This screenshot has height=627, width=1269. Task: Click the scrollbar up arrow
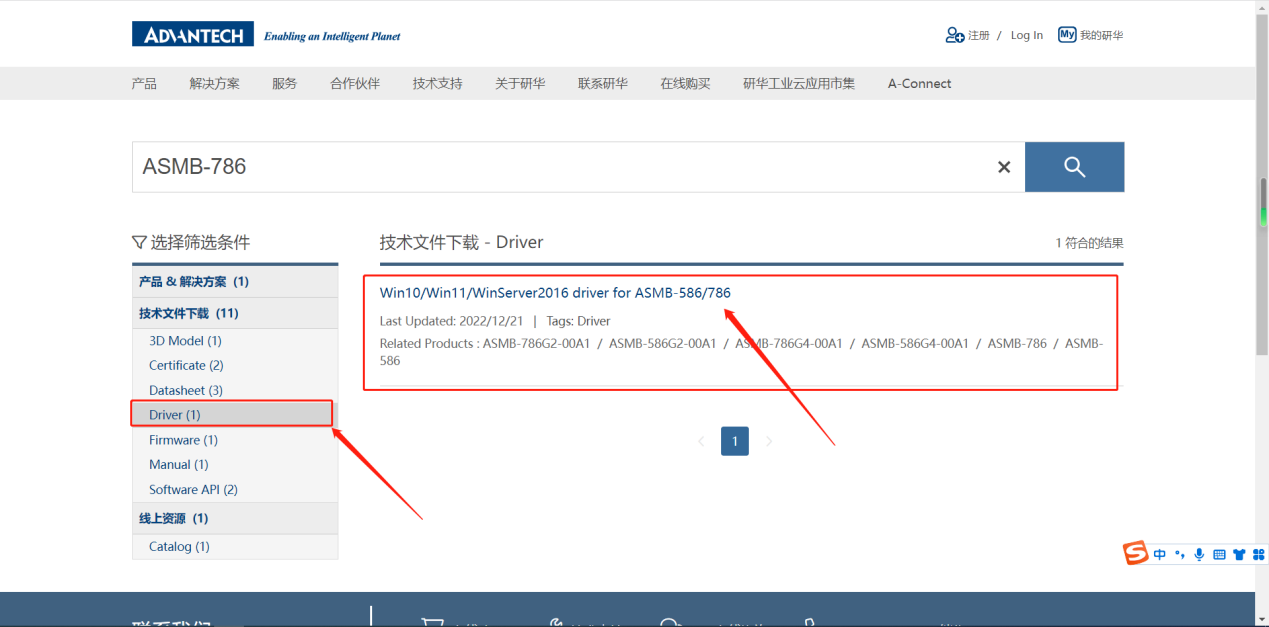click(1262, 7)
